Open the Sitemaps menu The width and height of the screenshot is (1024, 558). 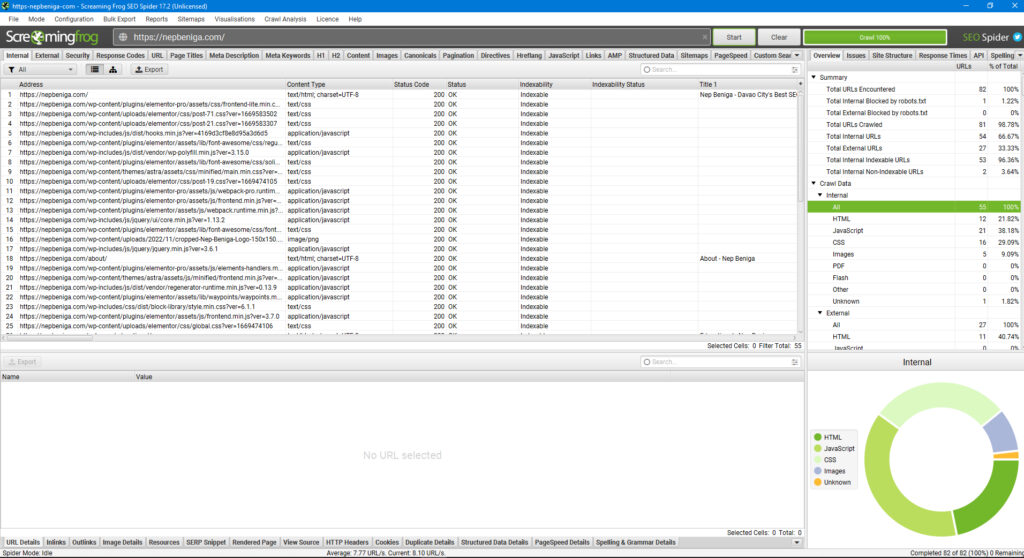(191, 19)
